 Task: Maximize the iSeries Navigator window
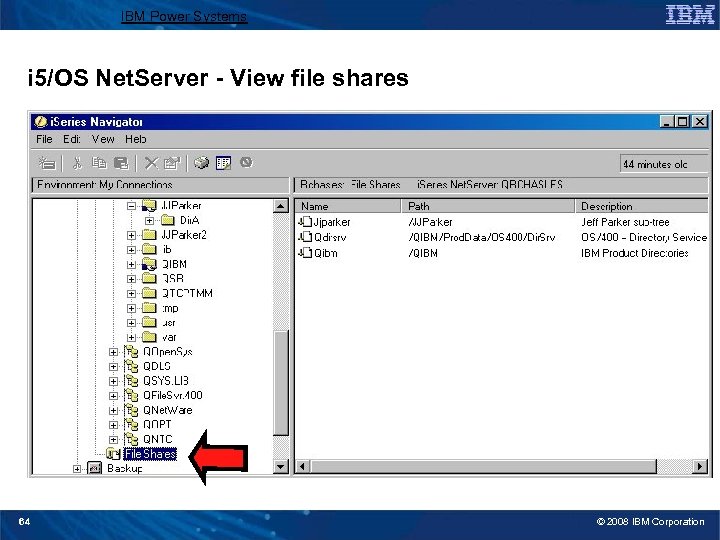683,122
